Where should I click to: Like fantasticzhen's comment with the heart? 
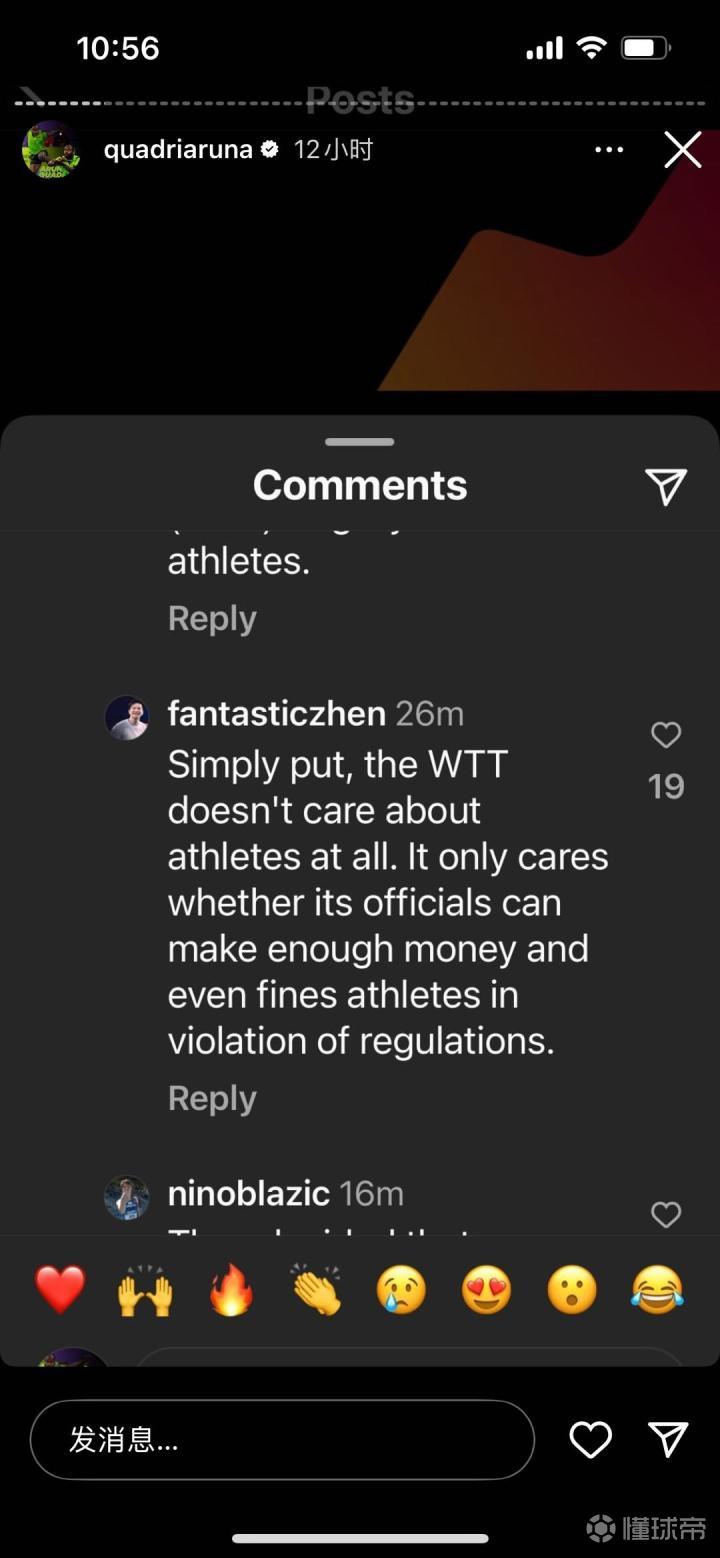(666, 736)
